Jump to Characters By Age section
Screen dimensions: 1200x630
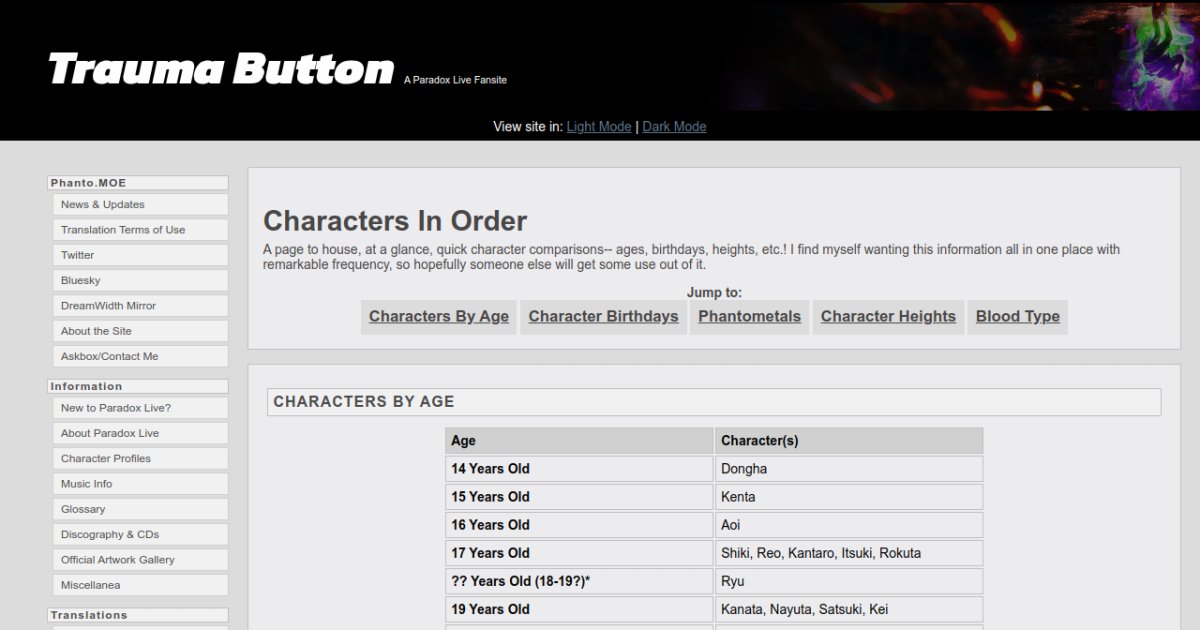(438, 316)
